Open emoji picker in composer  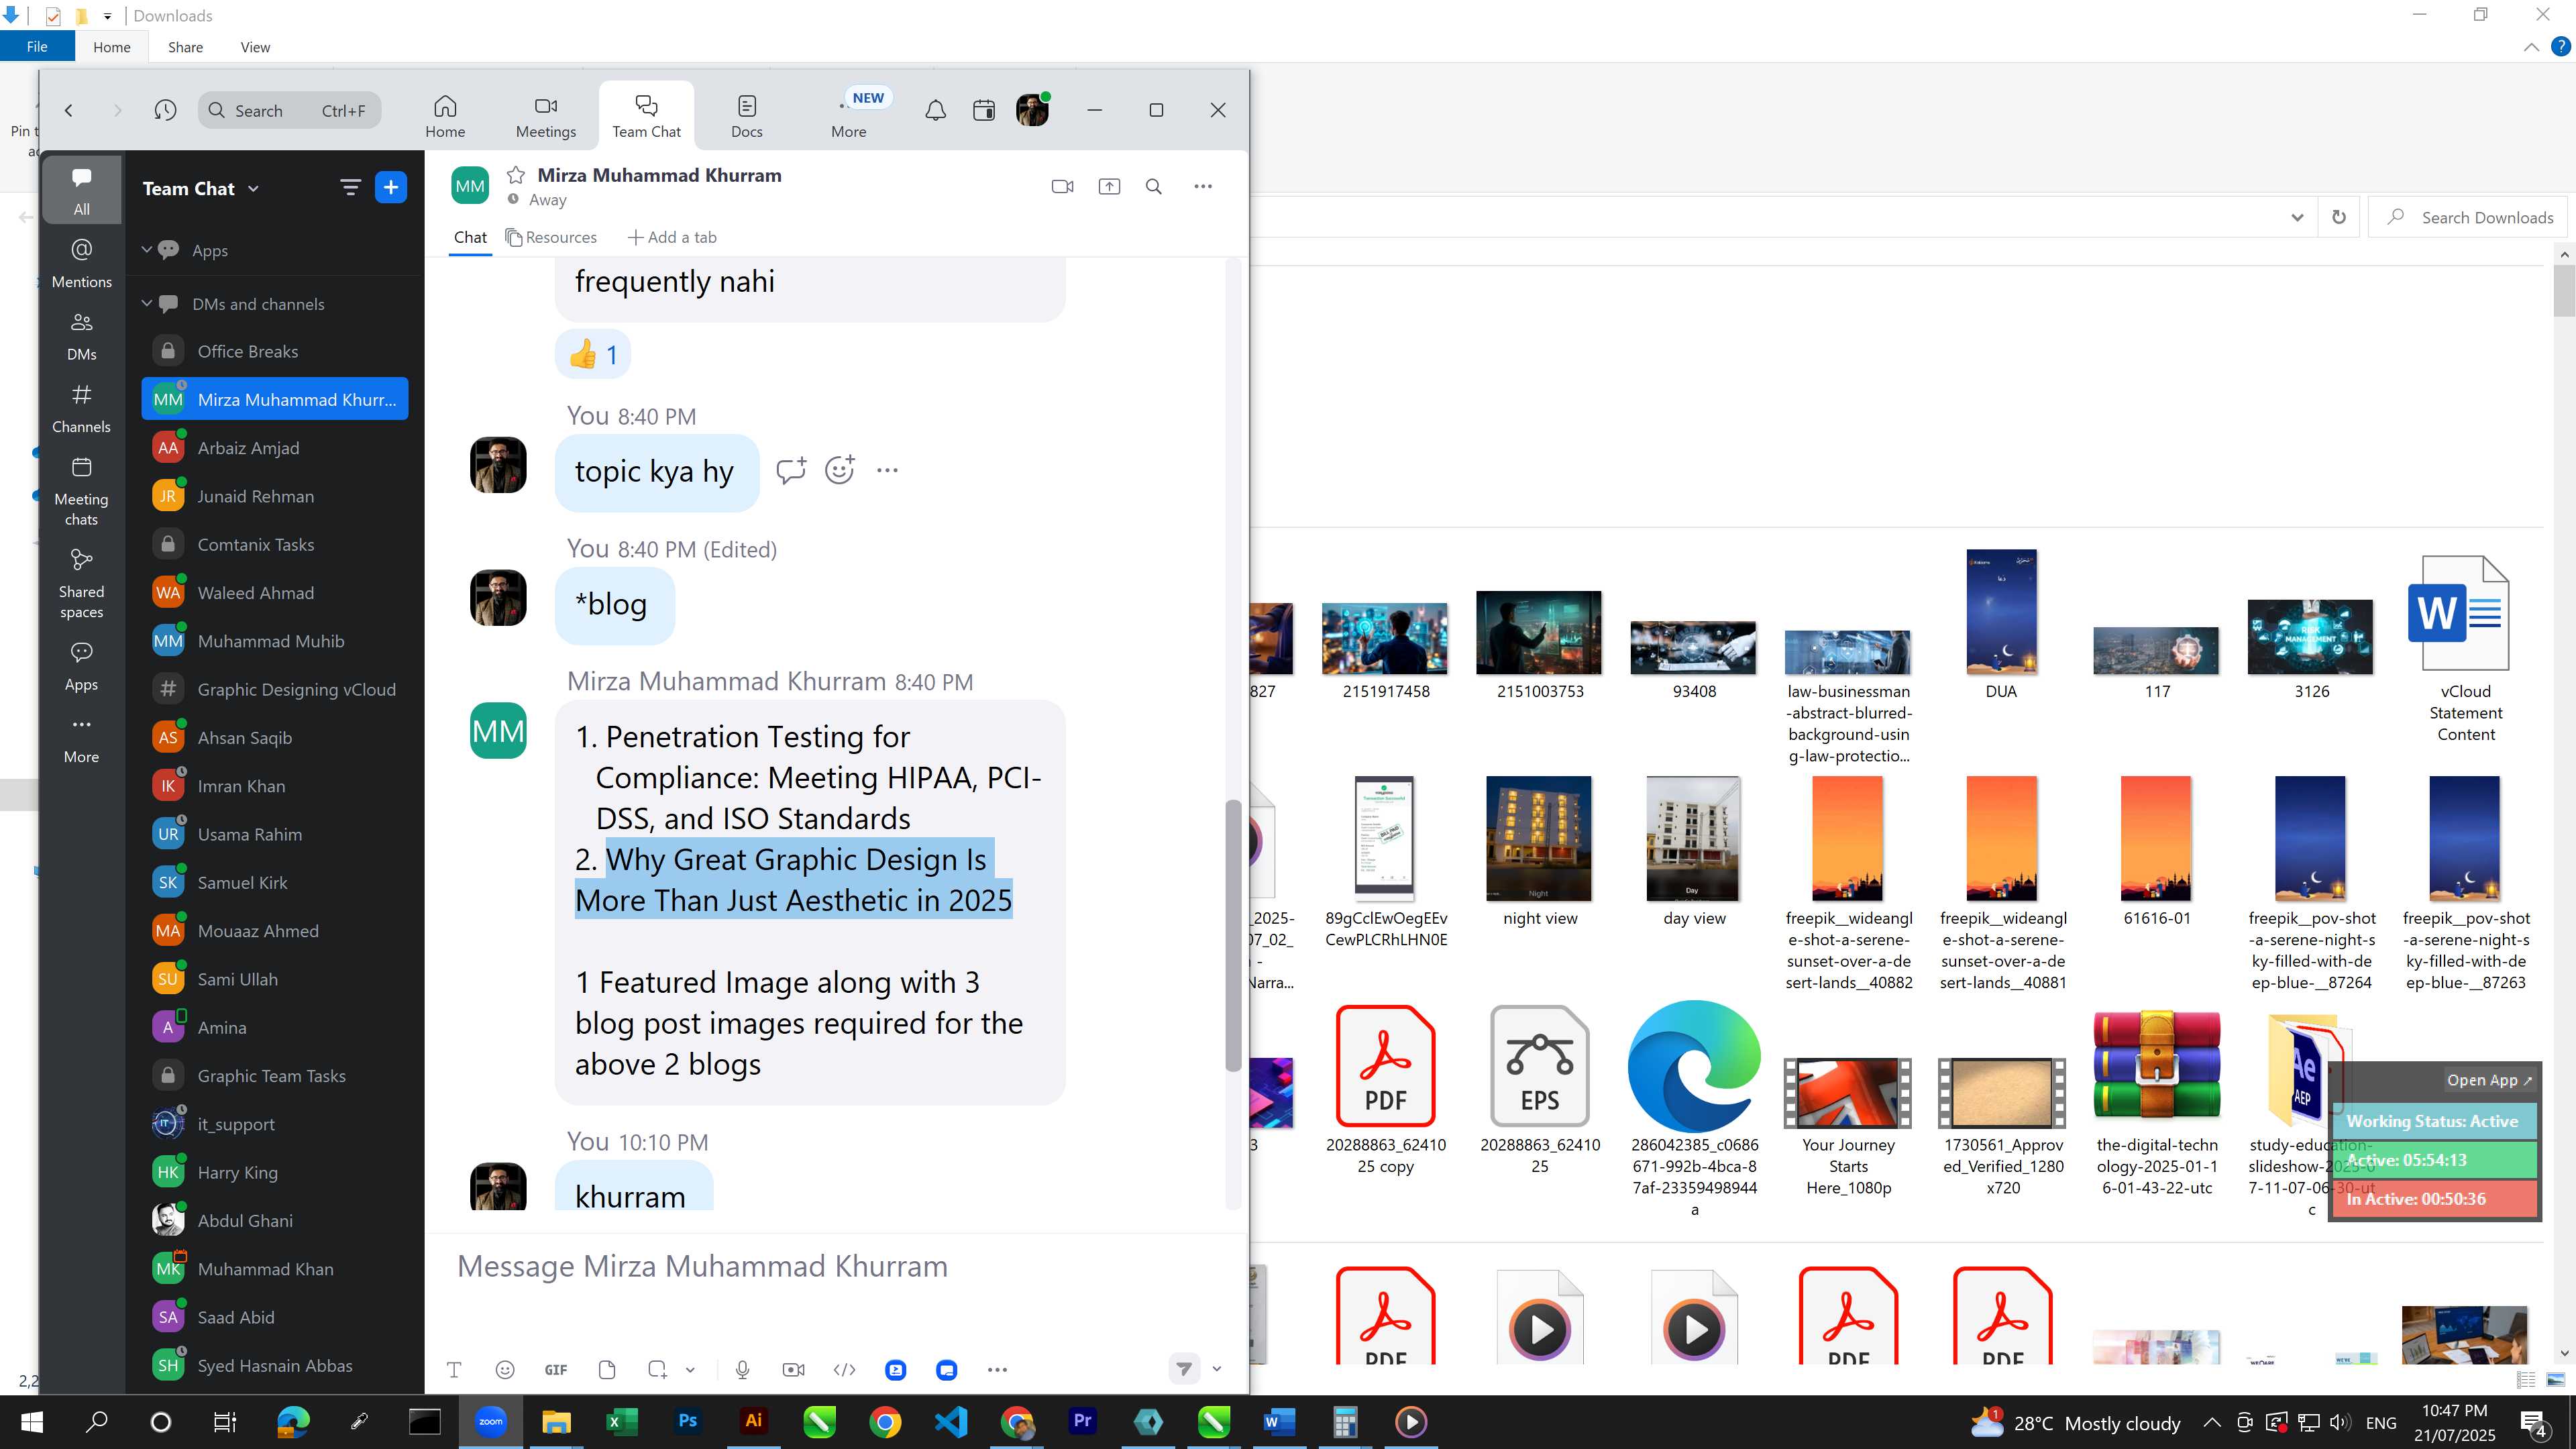pyautogui.click(x=505, y=1370)
